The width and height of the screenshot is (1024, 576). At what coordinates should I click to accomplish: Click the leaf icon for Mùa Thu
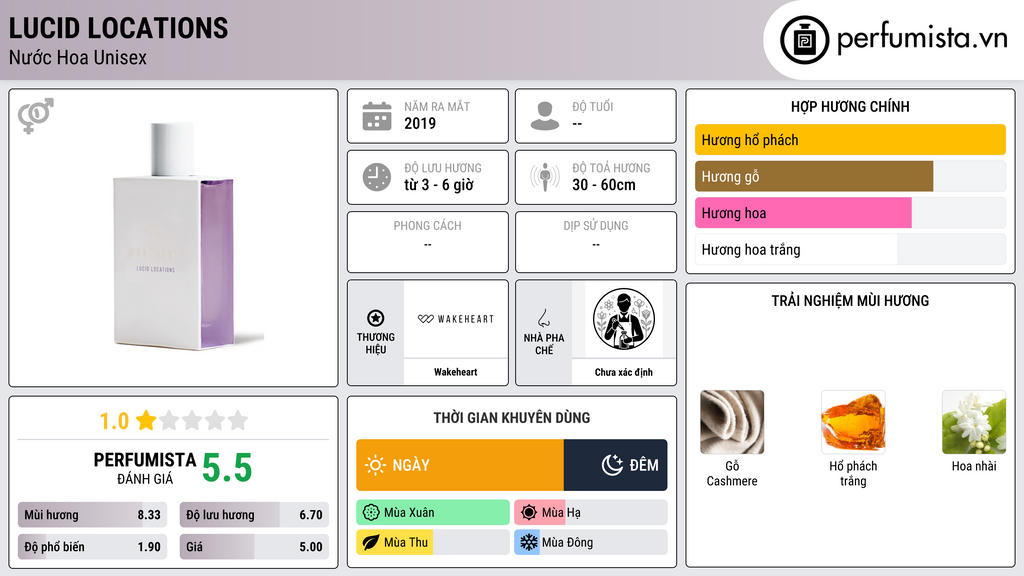click(371, 542)
